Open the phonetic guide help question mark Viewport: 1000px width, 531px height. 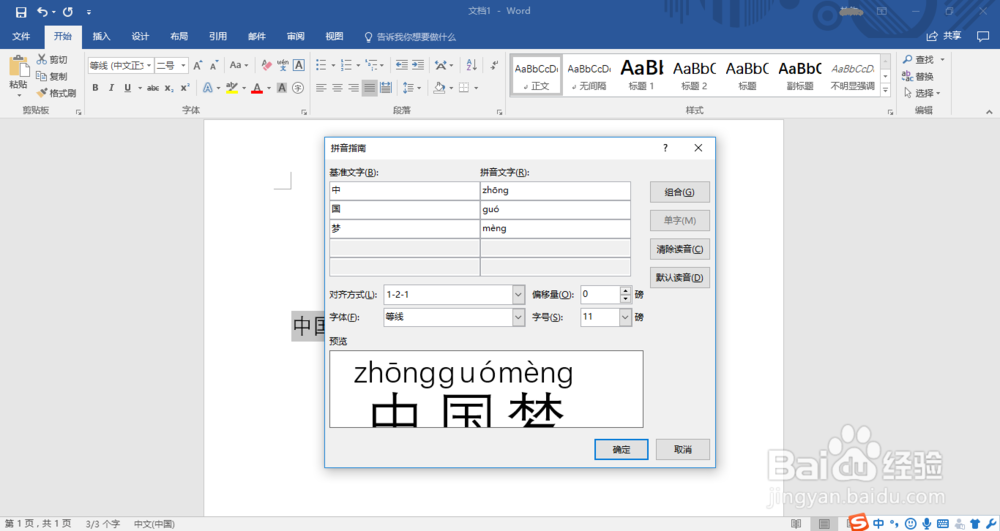click(x=665, y=148)
